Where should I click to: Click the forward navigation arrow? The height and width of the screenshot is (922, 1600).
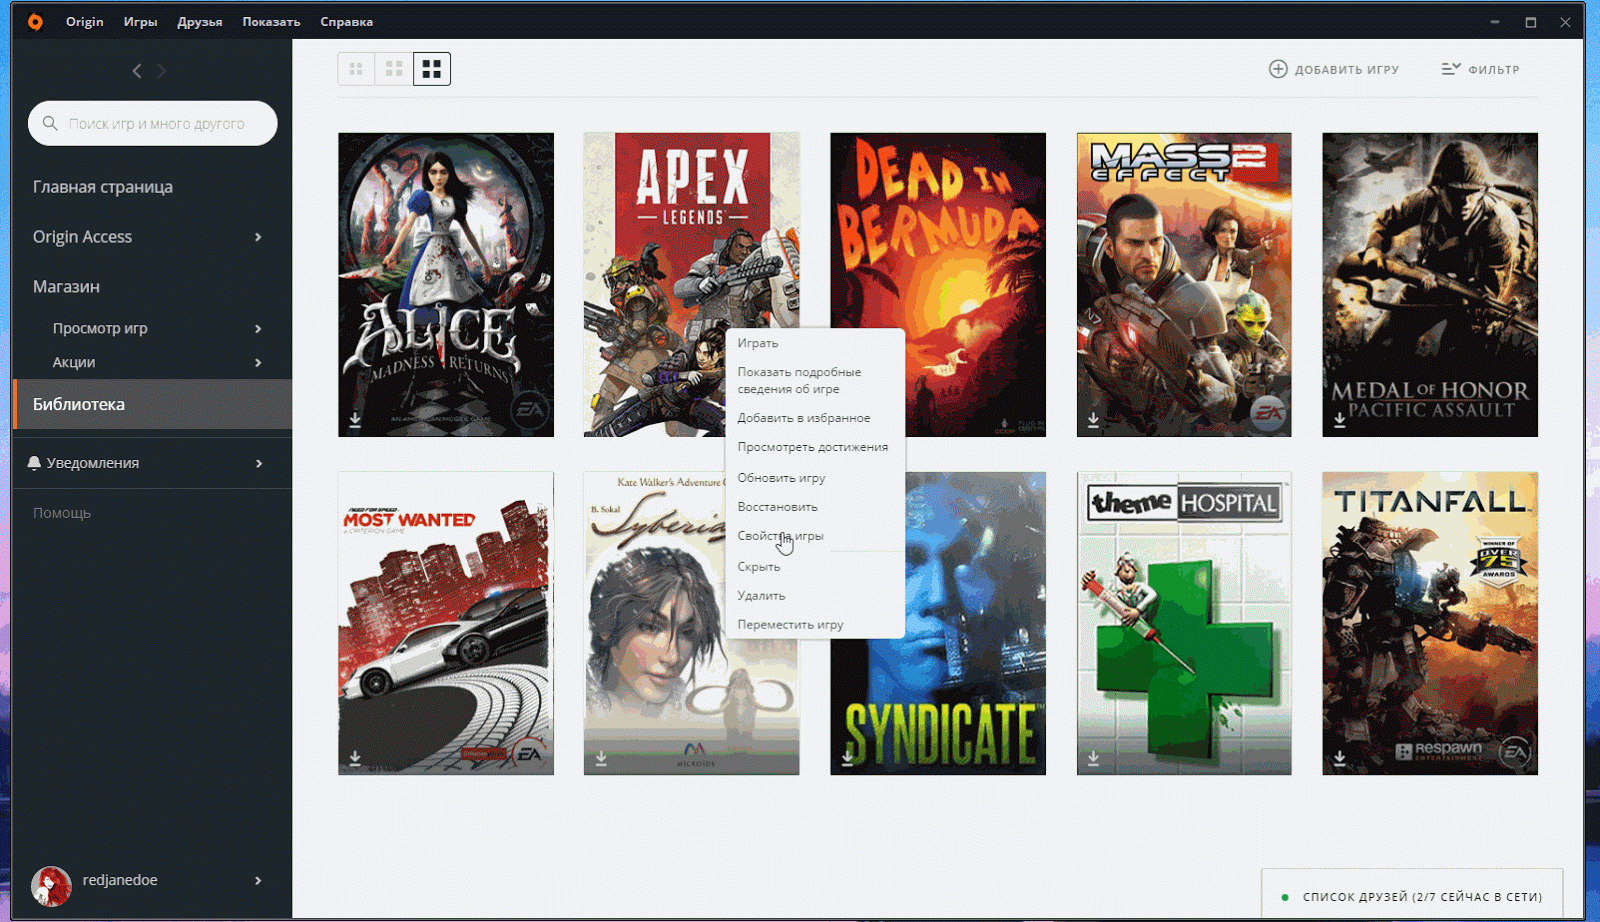162,71
